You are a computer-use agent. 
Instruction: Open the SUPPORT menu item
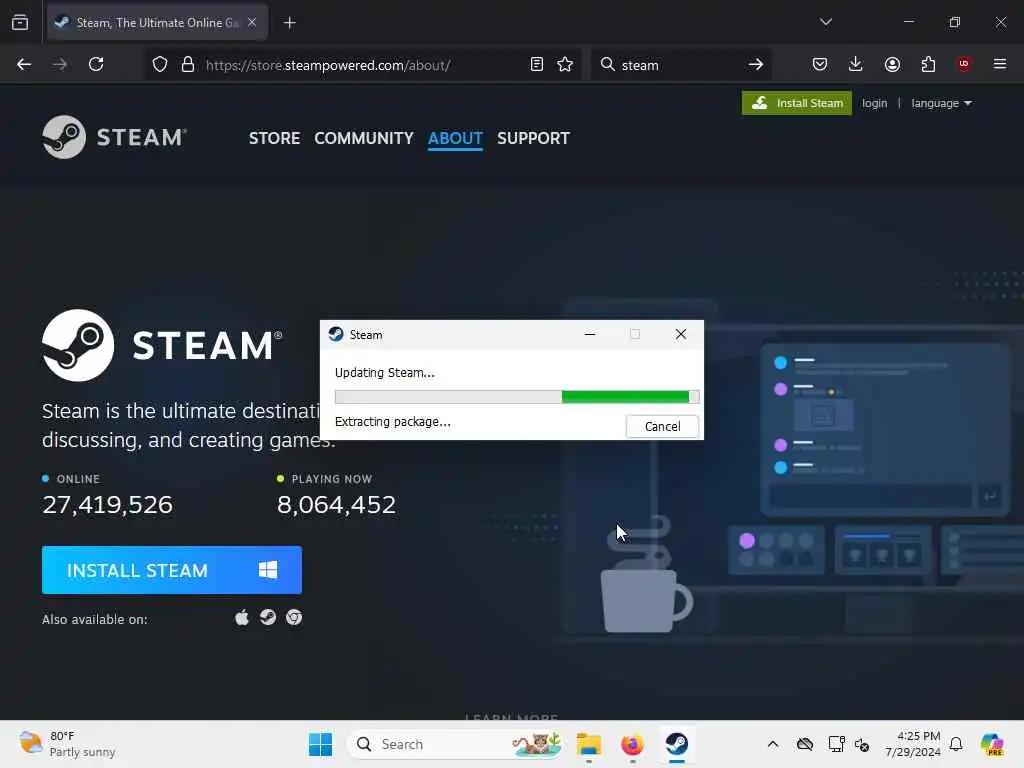coord(533,138)
